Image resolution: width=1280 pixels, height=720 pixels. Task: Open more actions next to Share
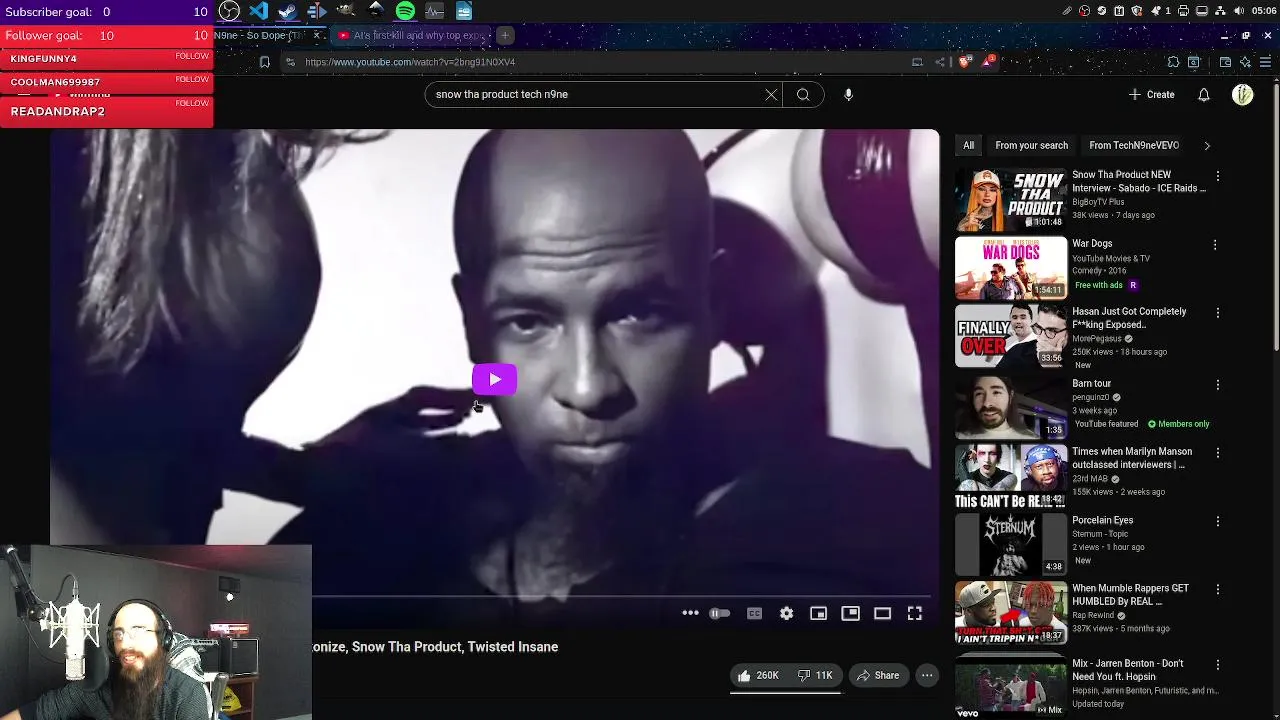(x=927, y=675)
